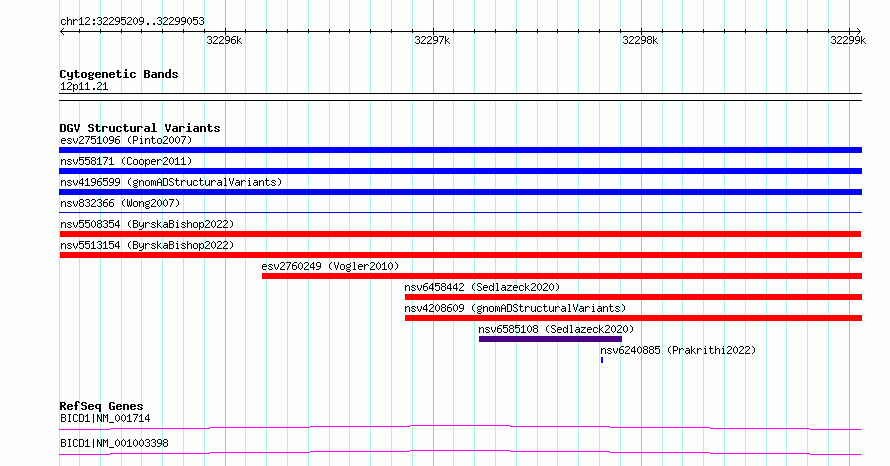This screenshot has width=890, height=466.
Task: Select the nsv558171 (Cooper2011) blue bar
Action: click(460, 171)
